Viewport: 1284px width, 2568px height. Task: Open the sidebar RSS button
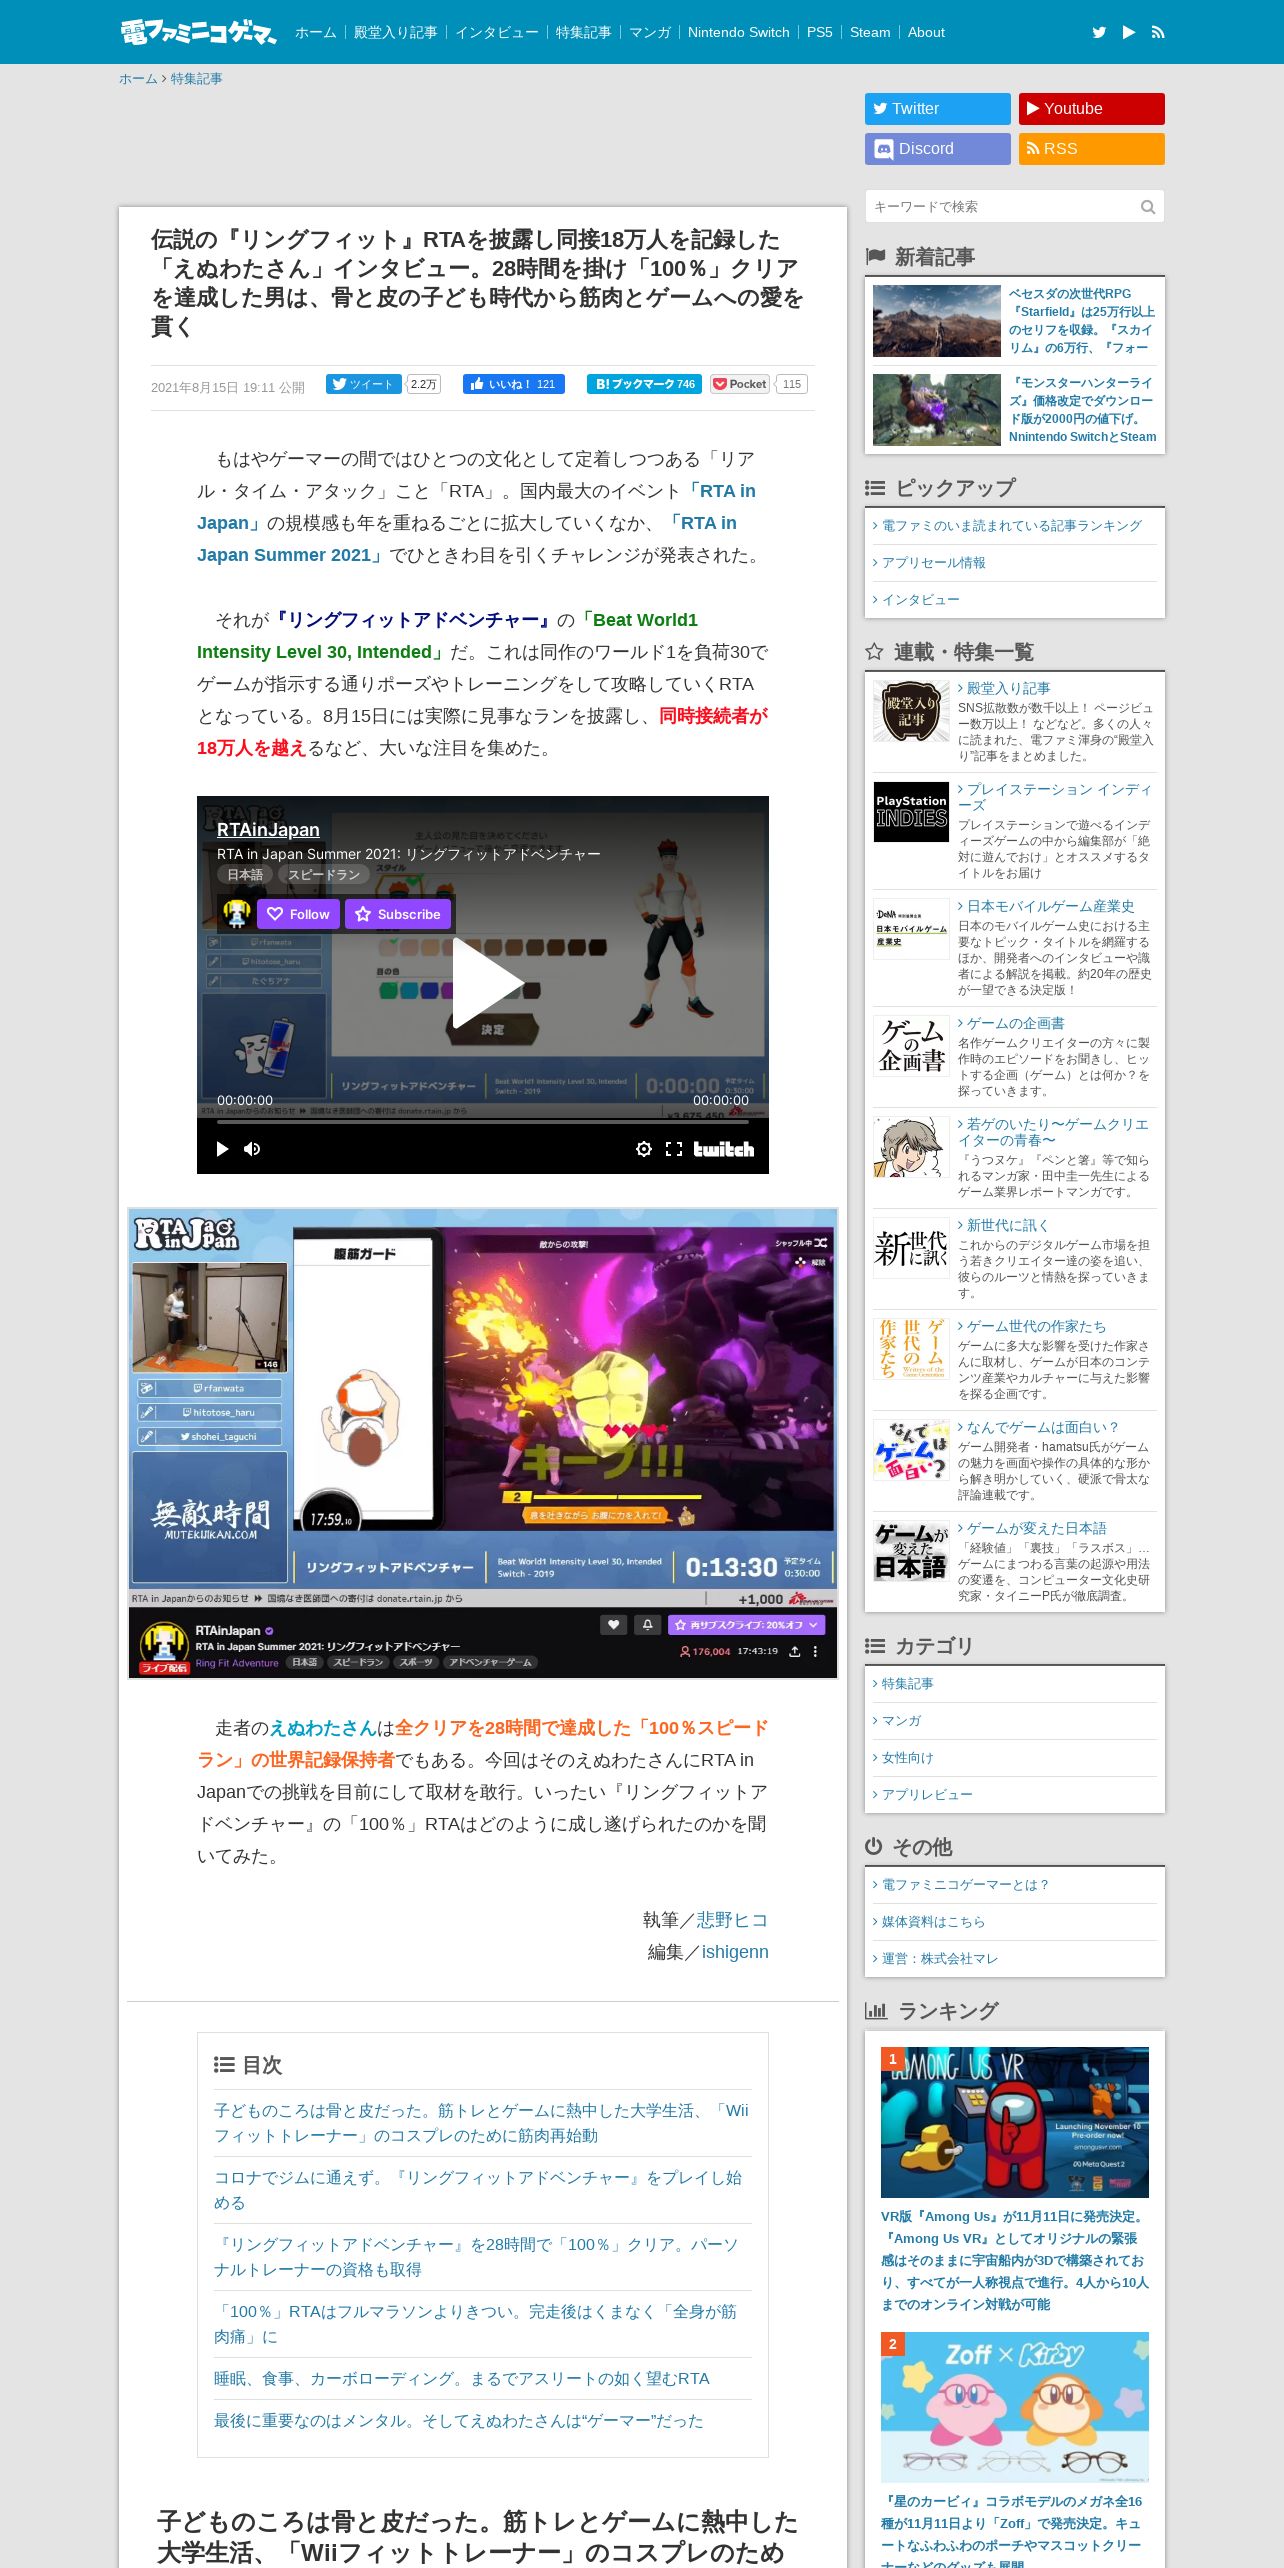[x=1092, y=149]
